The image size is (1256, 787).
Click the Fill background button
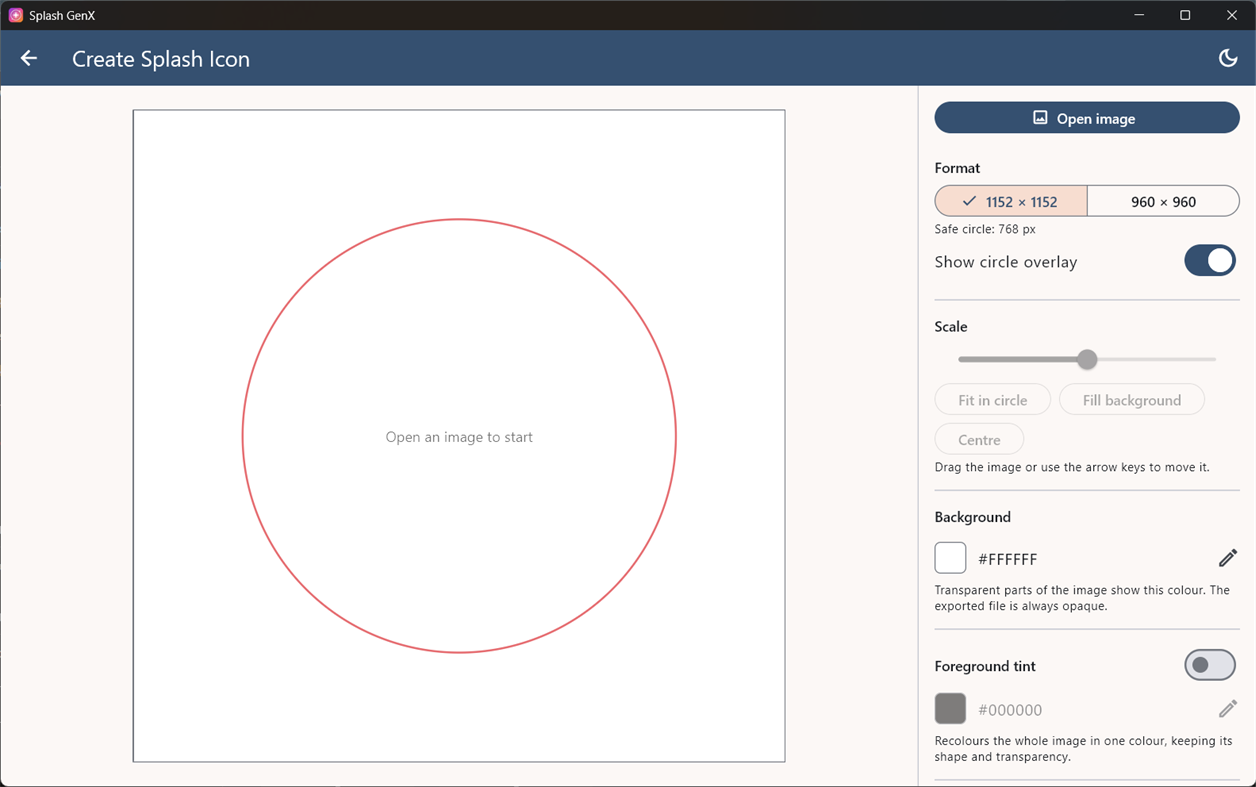1132,400
